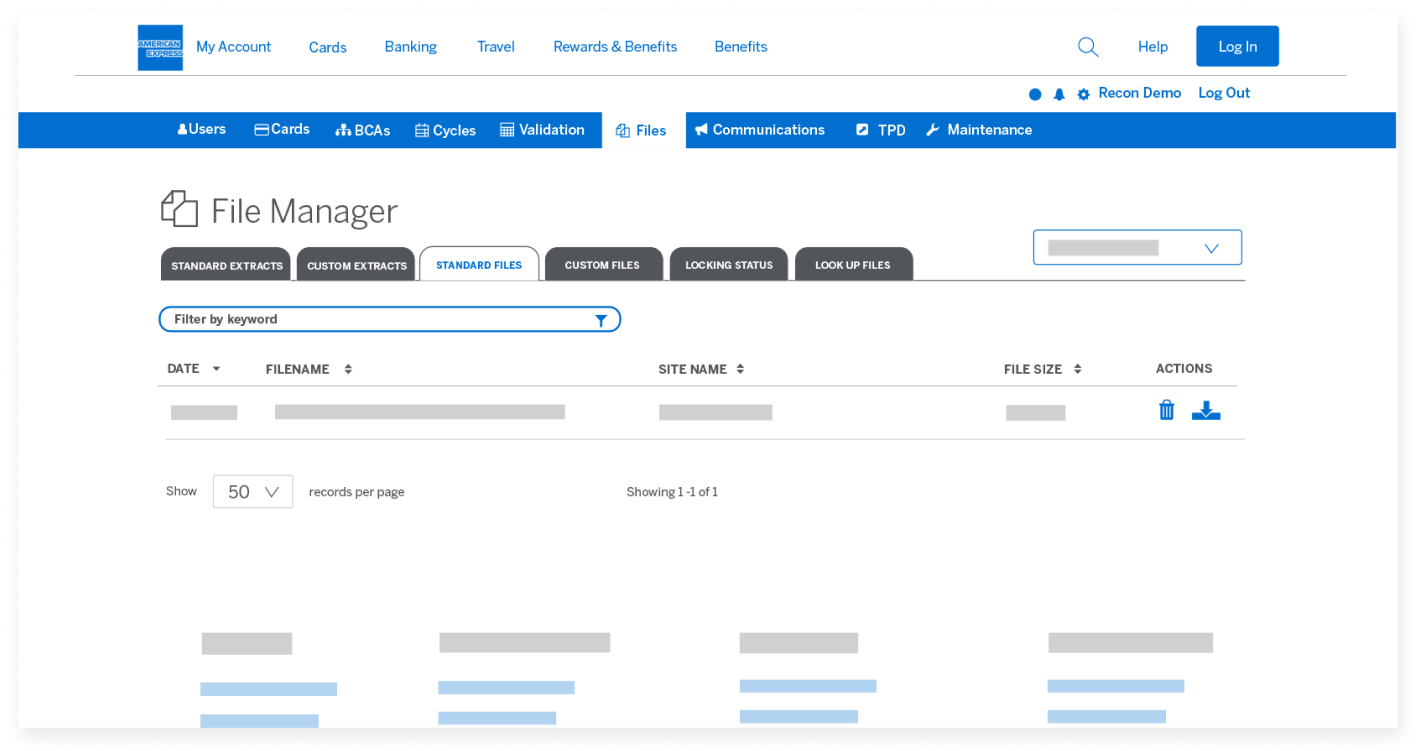The height and width of the screenshot is (751, 1421).
Task: Click the Log In button
Action: pyautogui.click(x=1237, y=46)
